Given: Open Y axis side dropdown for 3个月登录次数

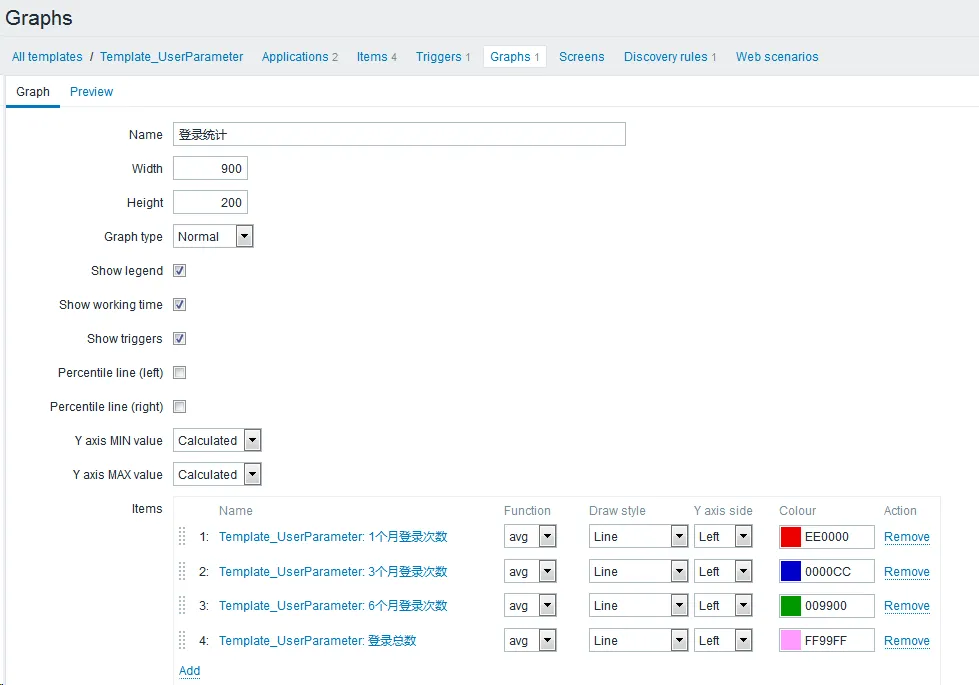Looking at the screenshot, I should click(x=723, y=571).
